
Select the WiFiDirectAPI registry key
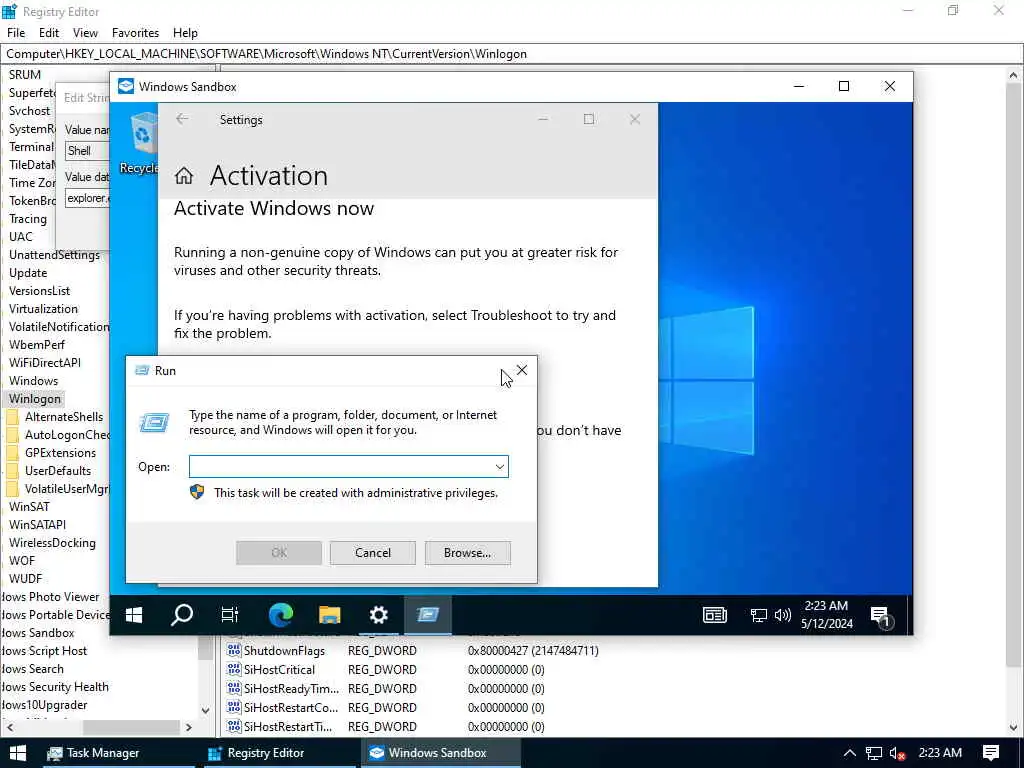pos(45,362)
